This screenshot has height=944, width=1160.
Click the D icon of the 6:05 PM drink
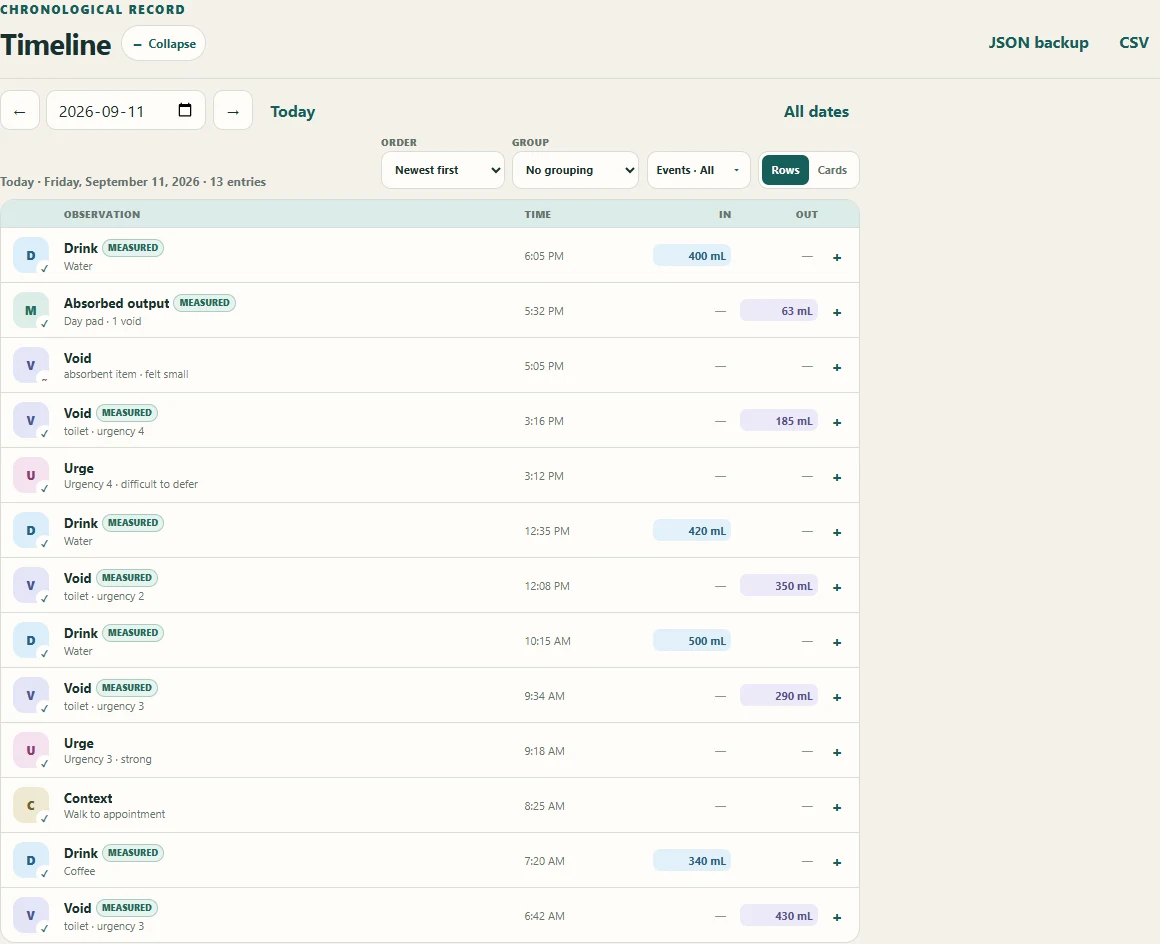pos(31,255)
